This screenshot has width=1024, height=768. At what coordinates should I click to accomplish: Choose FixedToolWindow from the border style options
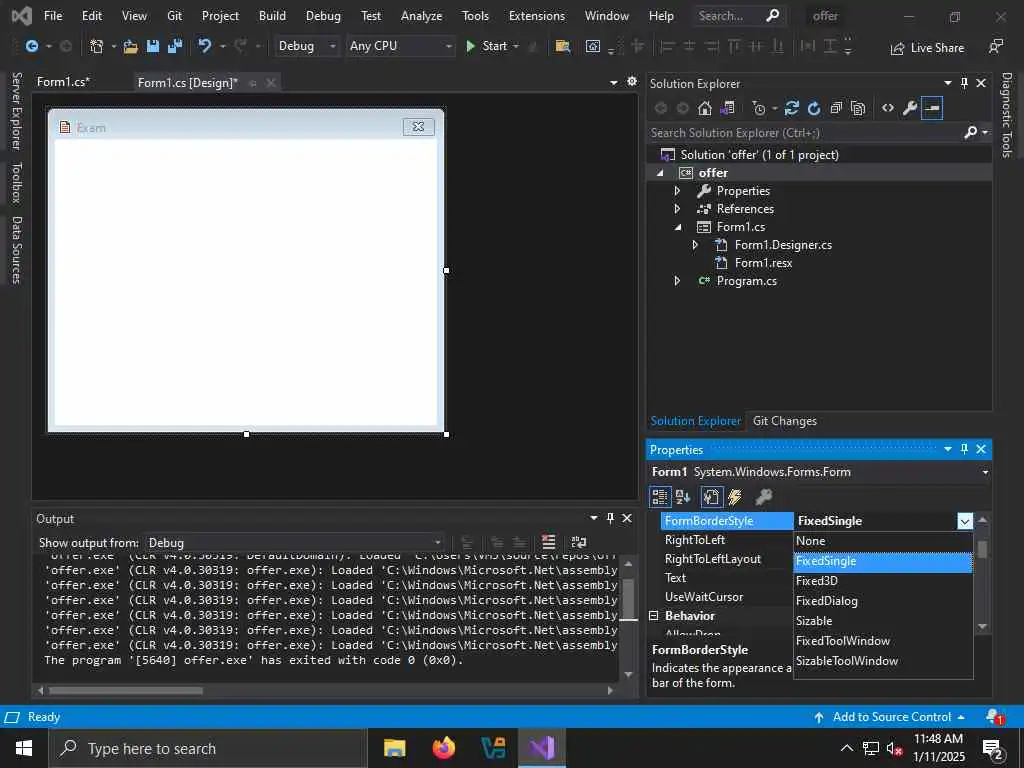click(x=883, y=641)
